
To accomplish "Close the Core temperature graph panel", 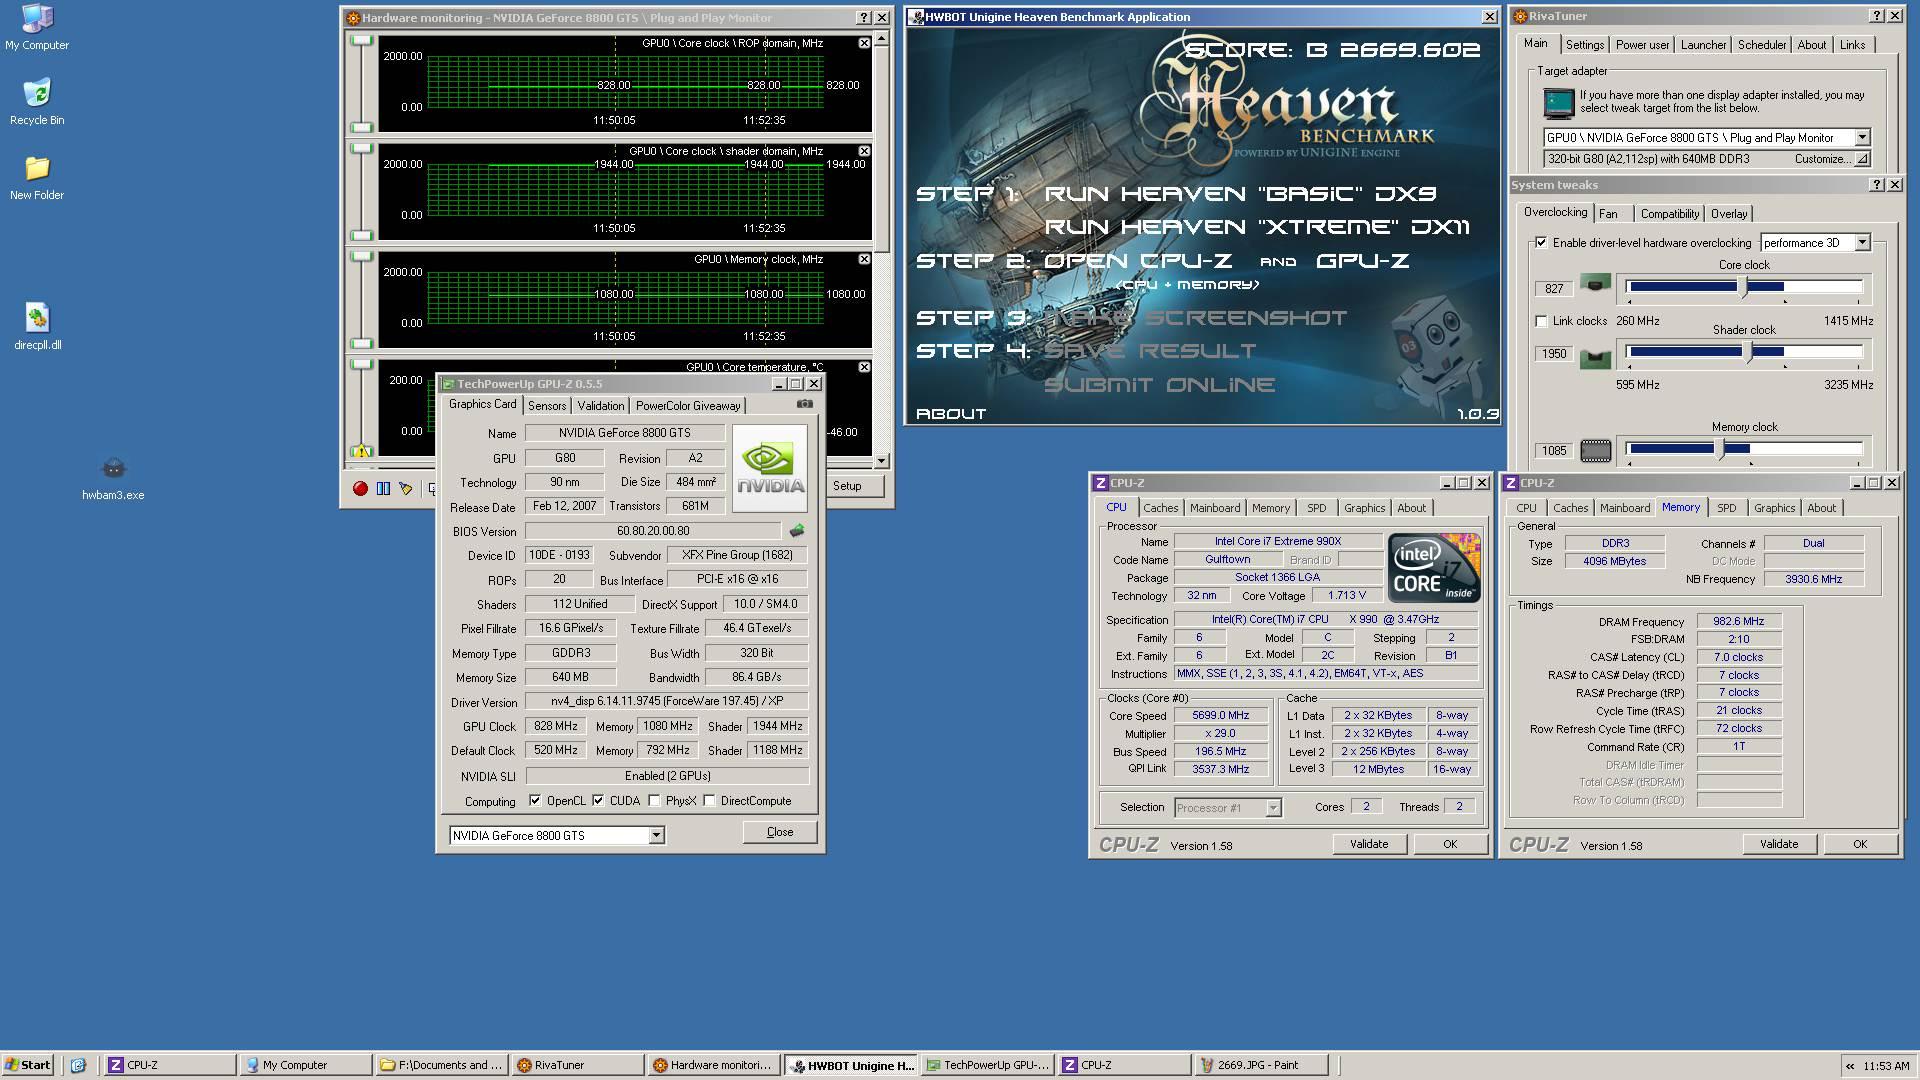I will pyautogui.click(x=864, y=367).
